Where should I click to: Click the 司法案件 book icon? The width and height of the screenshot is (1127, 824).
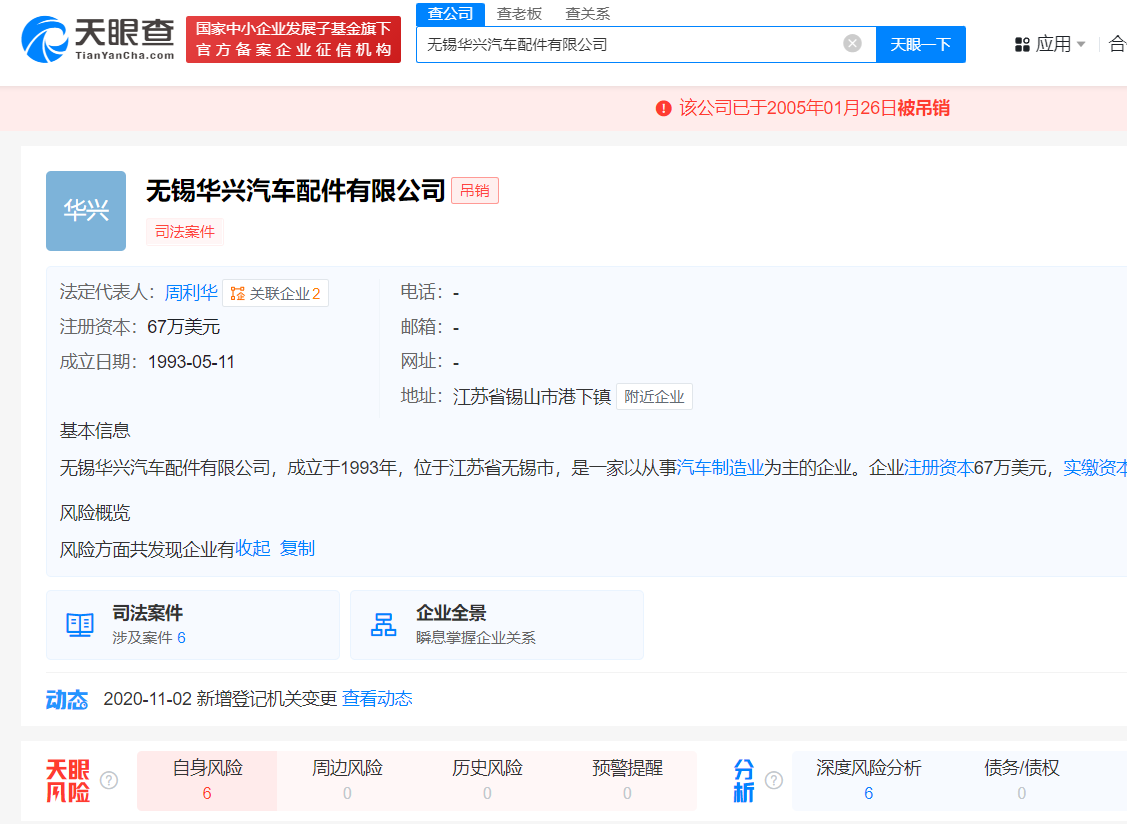(80, 625)
